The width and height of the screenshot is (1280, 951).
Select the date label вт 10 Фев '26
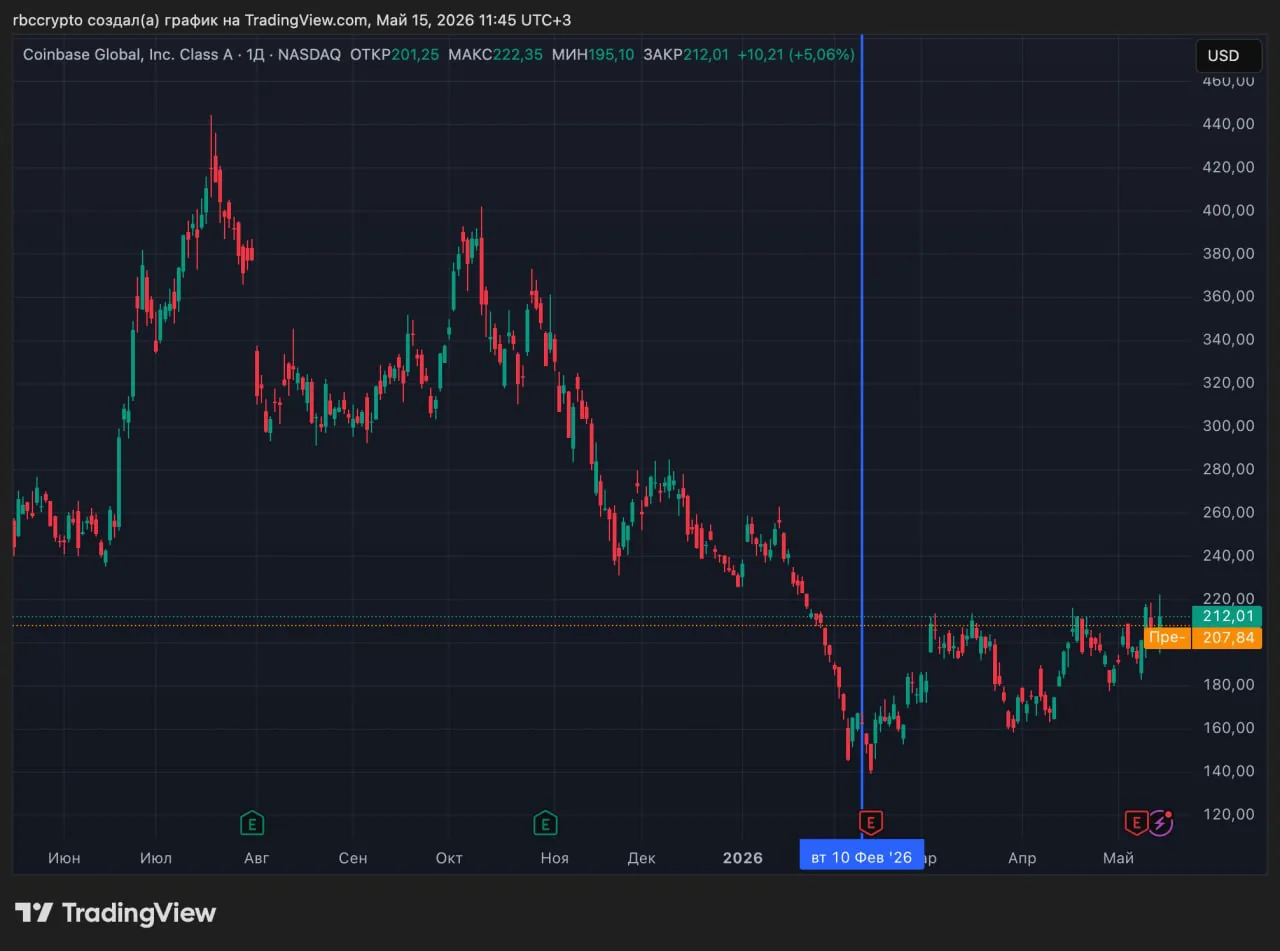pos(862,857)
